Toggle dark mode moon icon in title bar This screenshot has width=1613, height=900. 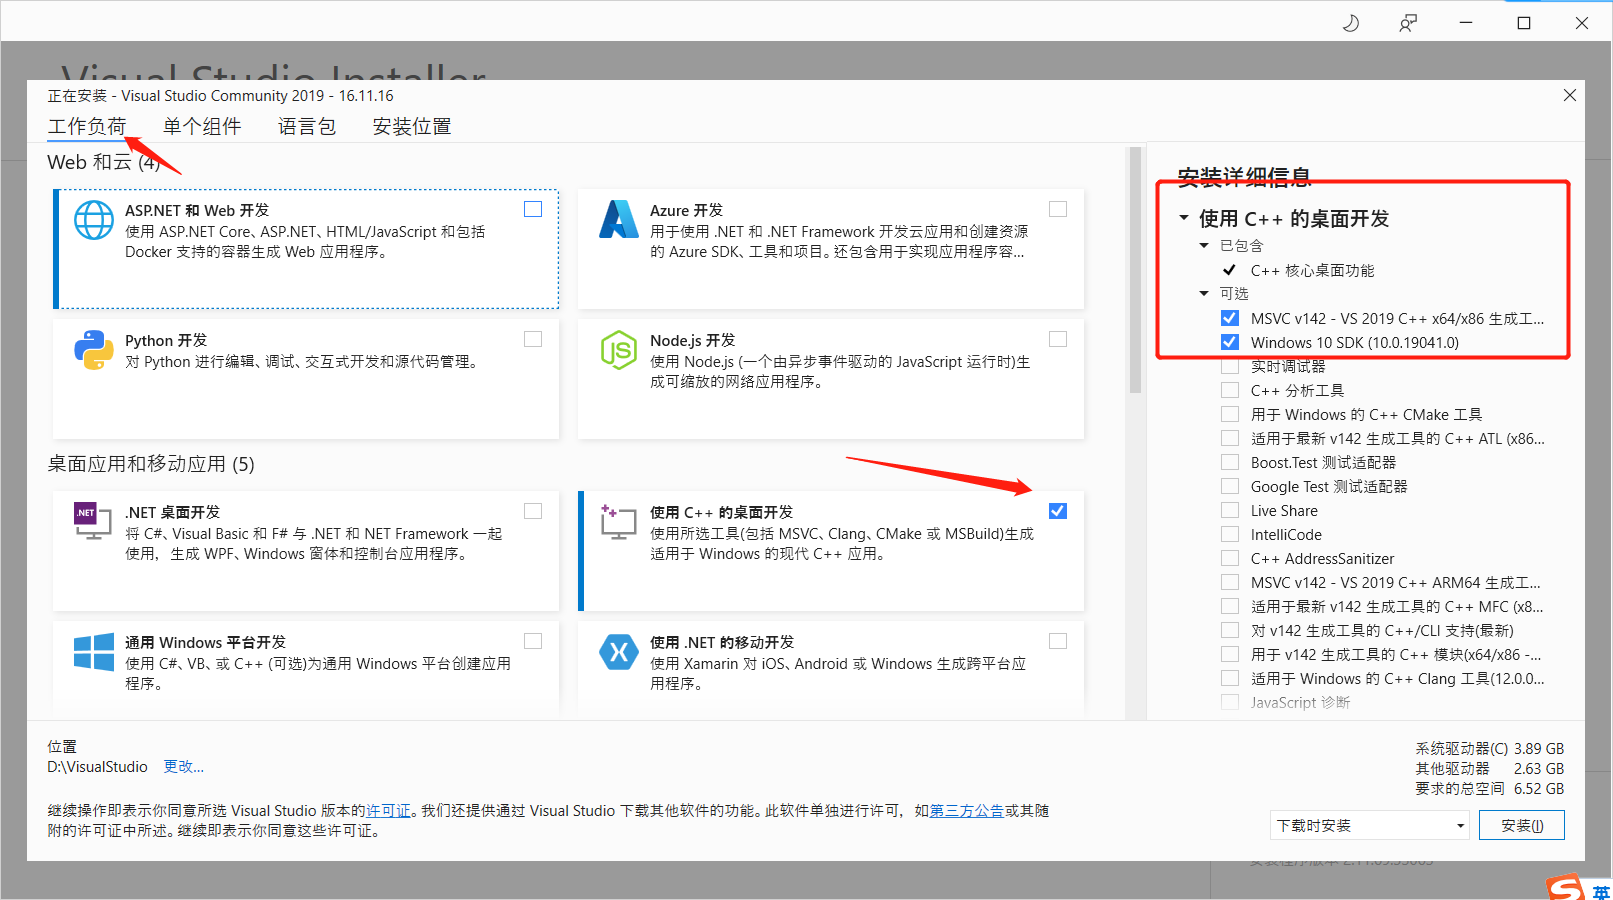tap(1351, 23)
